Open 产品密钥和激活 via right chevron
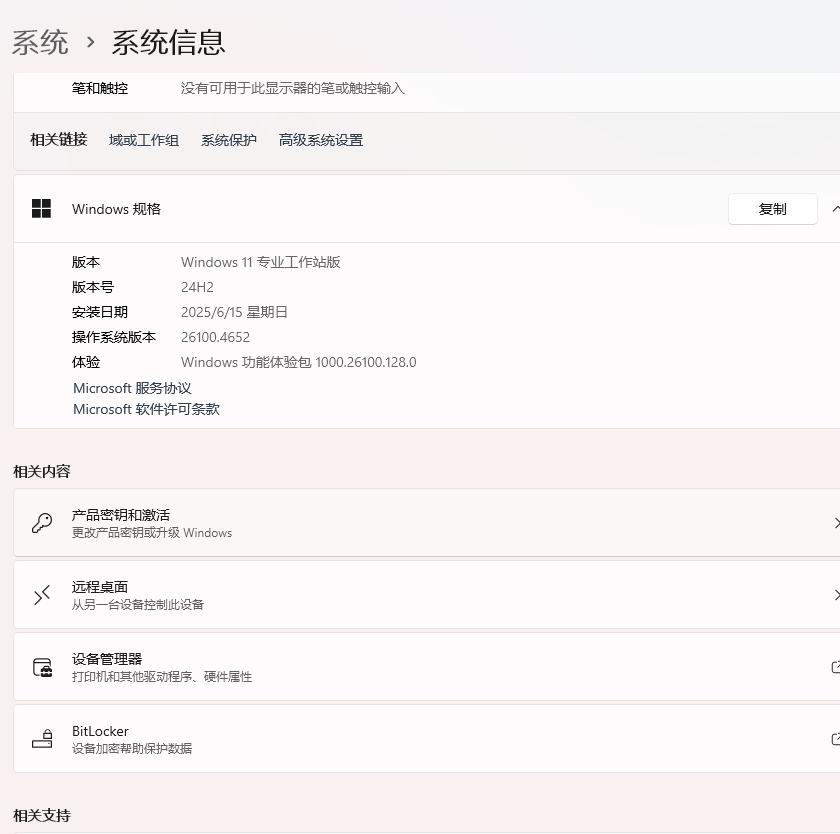Viewport: 840px width, 834px height. pos(835,523)
